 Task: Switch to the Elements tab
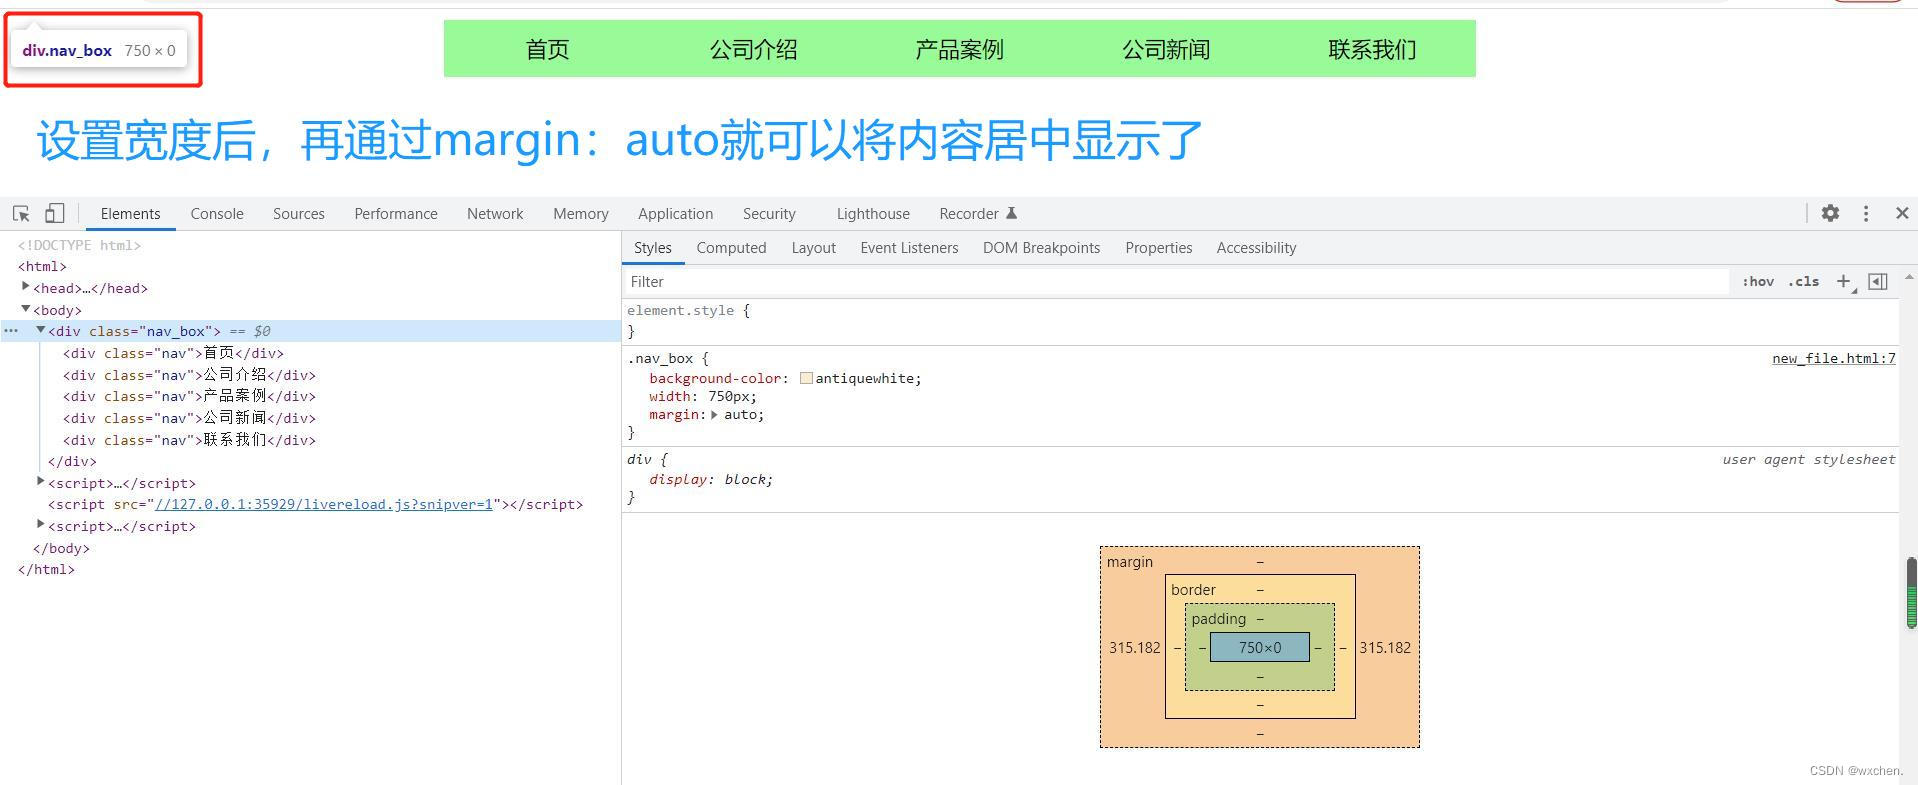[x=130, y=214]
